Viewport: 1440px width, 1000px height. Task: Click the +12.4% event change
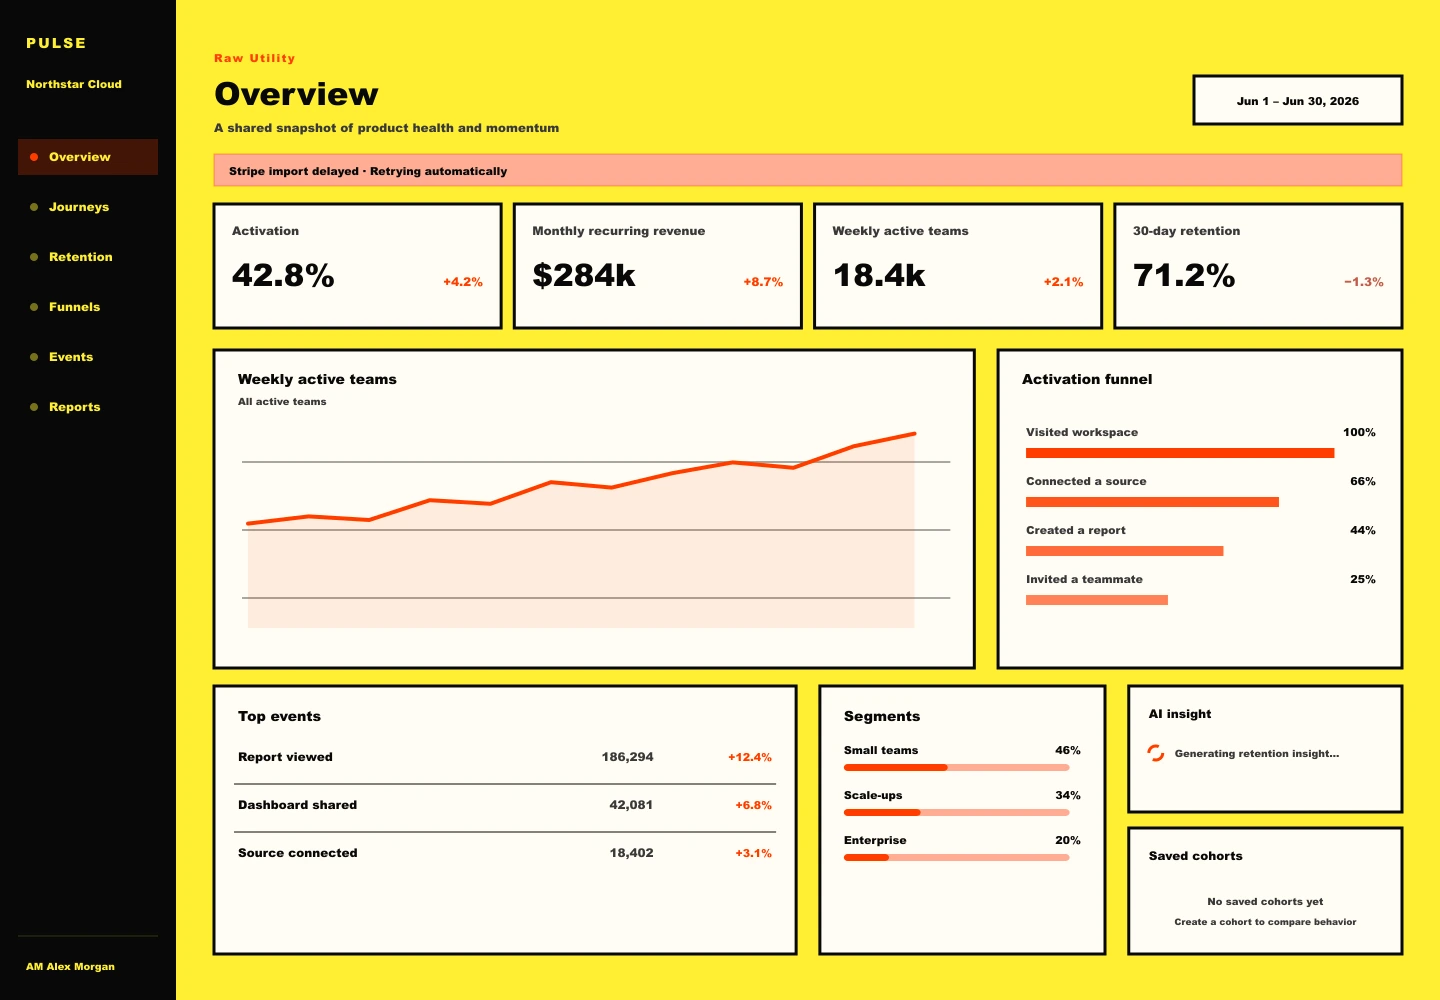750,757
